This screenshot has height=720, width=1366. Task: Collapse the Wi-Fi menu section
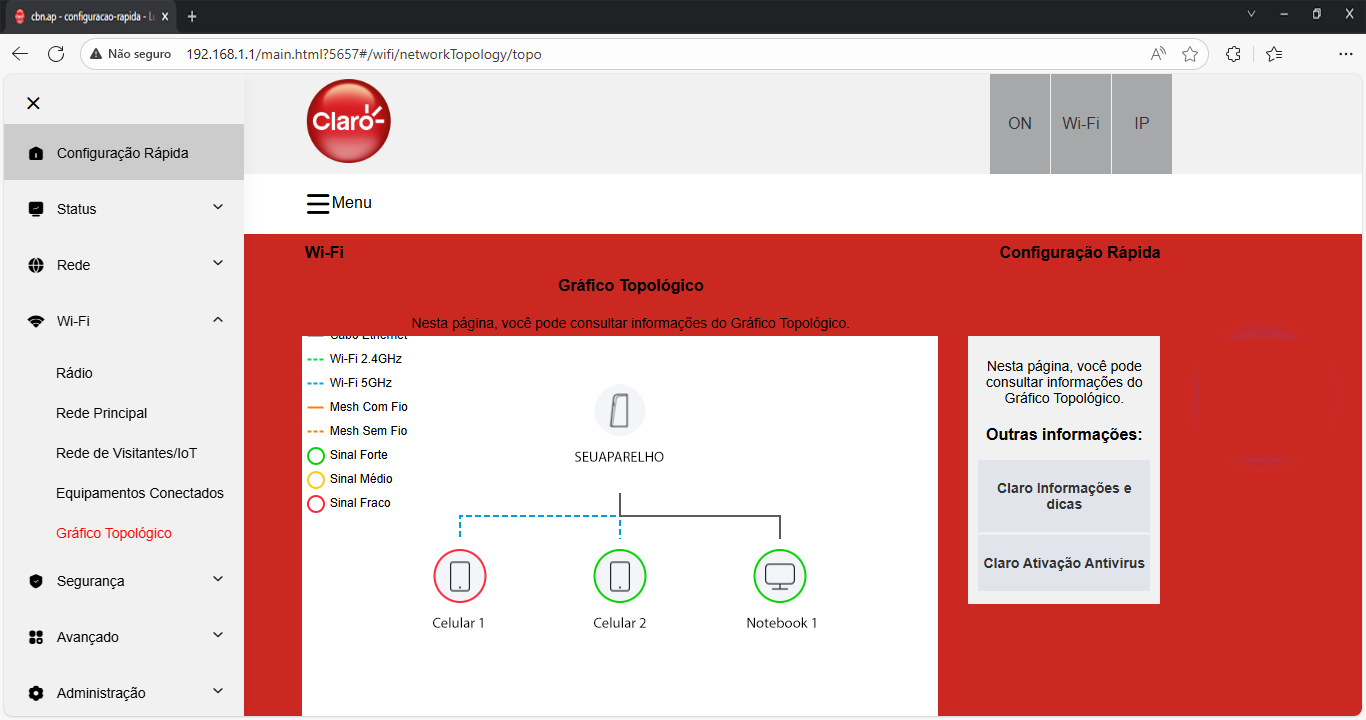click(x=124, y=321)
